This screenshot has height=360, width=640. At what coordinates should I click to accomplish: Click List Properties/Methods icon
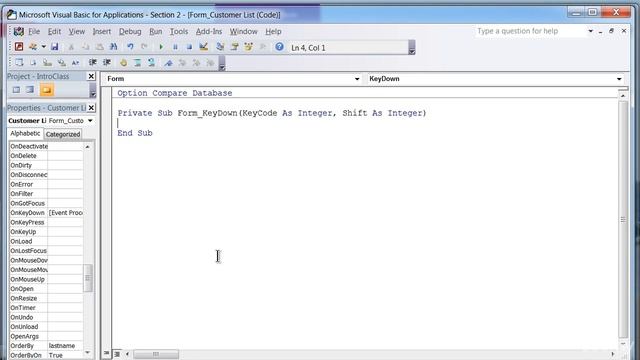point(19,63)
